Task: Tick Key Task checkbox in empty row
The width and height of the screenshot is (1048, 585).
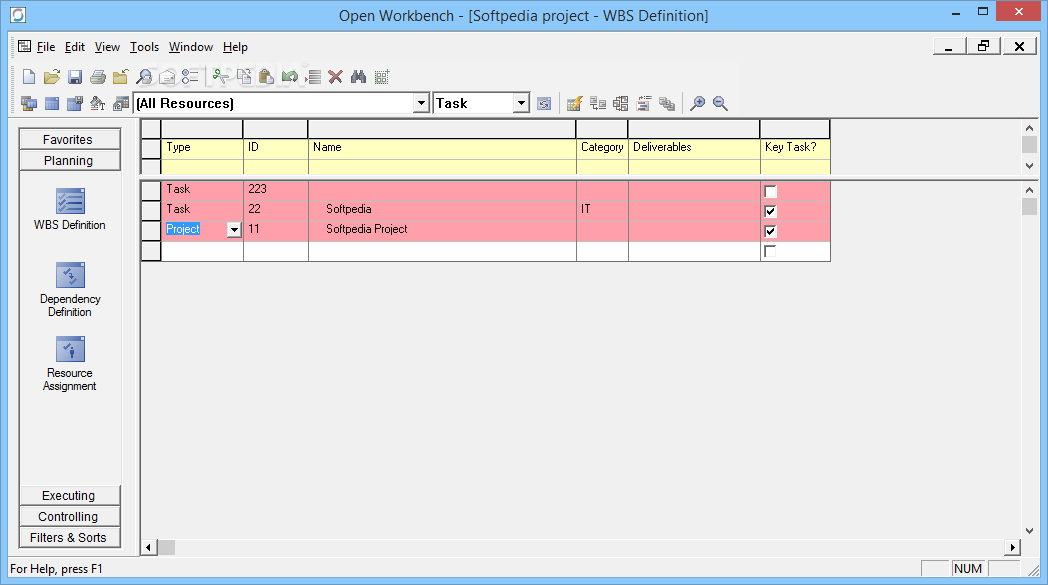Action: [771, 251]
